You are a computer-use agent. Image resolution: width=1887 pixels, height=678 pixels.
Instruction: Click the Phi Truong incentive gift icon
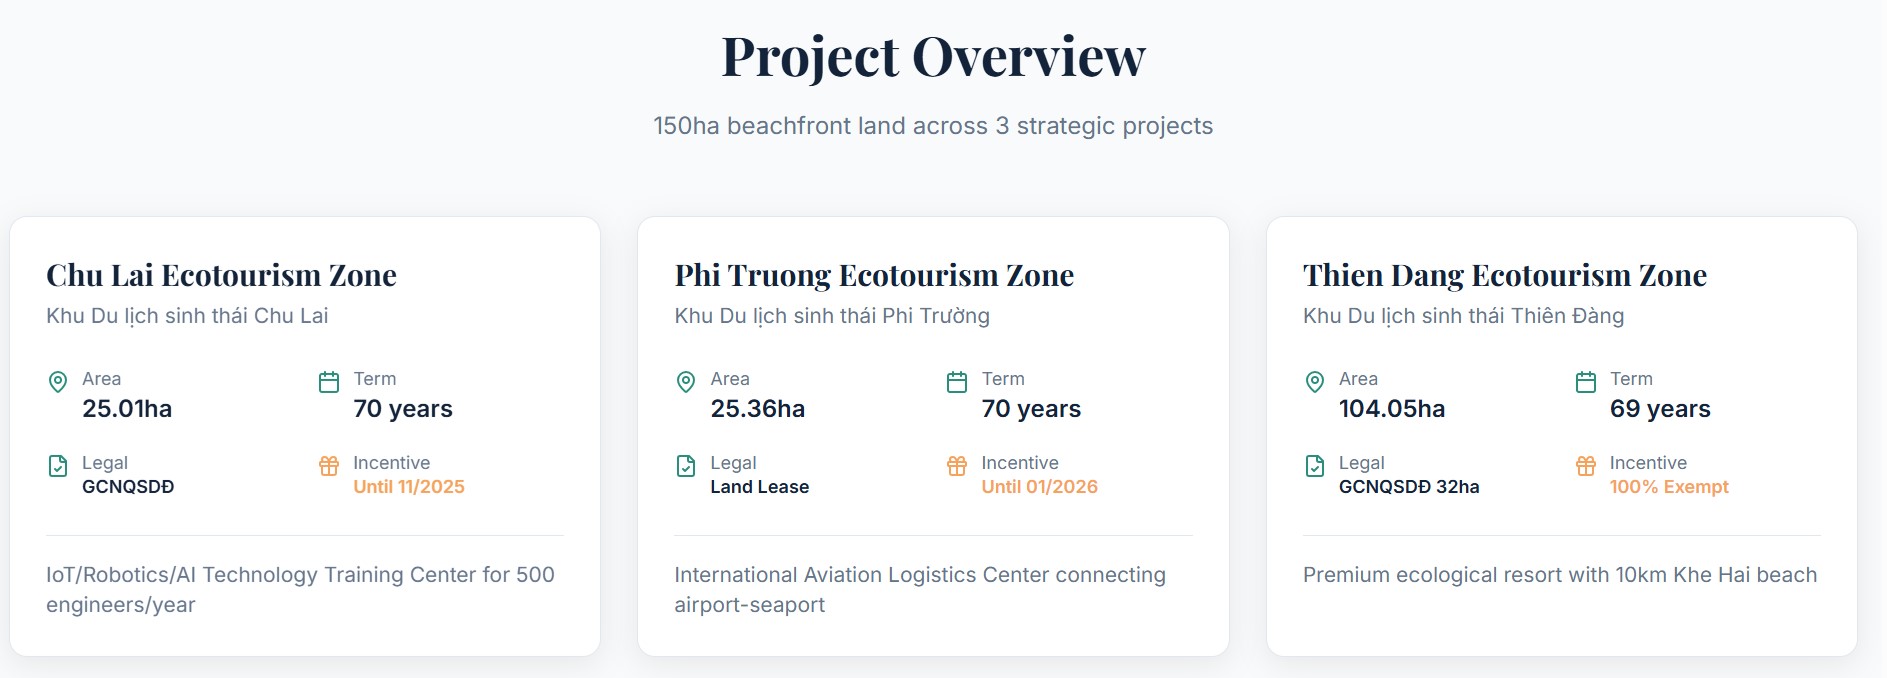click(x=957, y=466)
